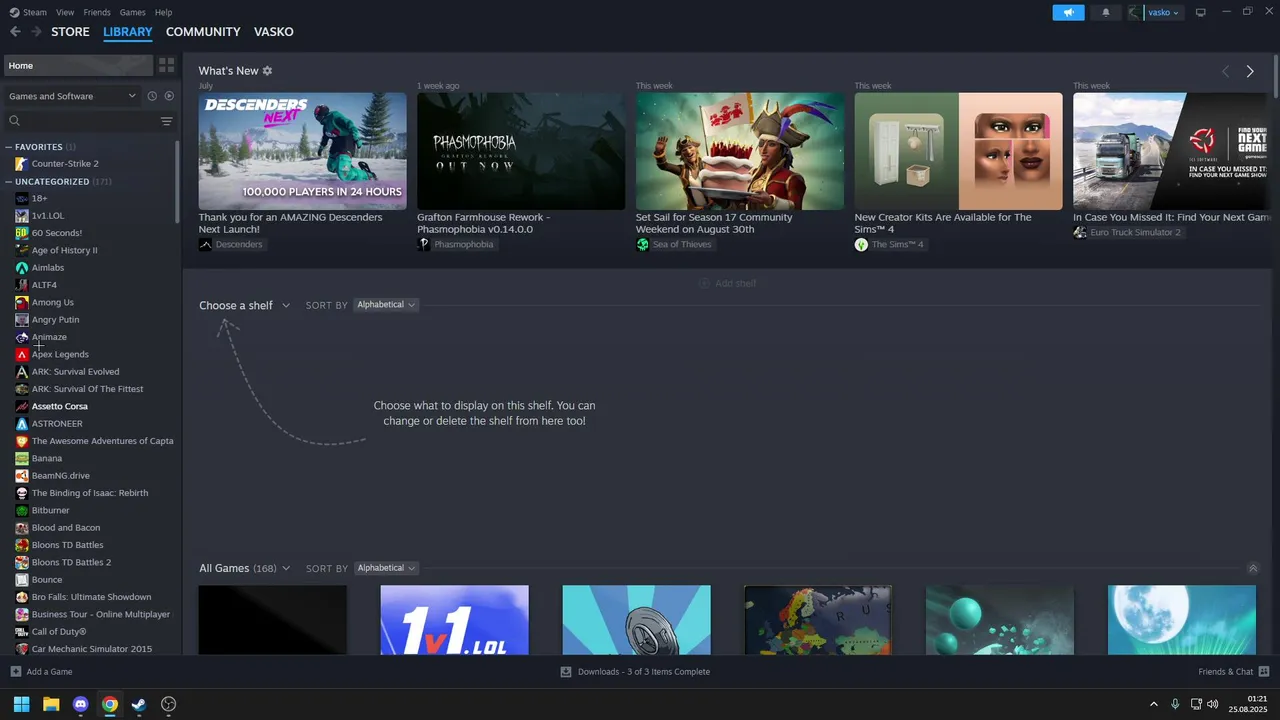
Task: Go back with the left arrow
Action: point(15,32)
